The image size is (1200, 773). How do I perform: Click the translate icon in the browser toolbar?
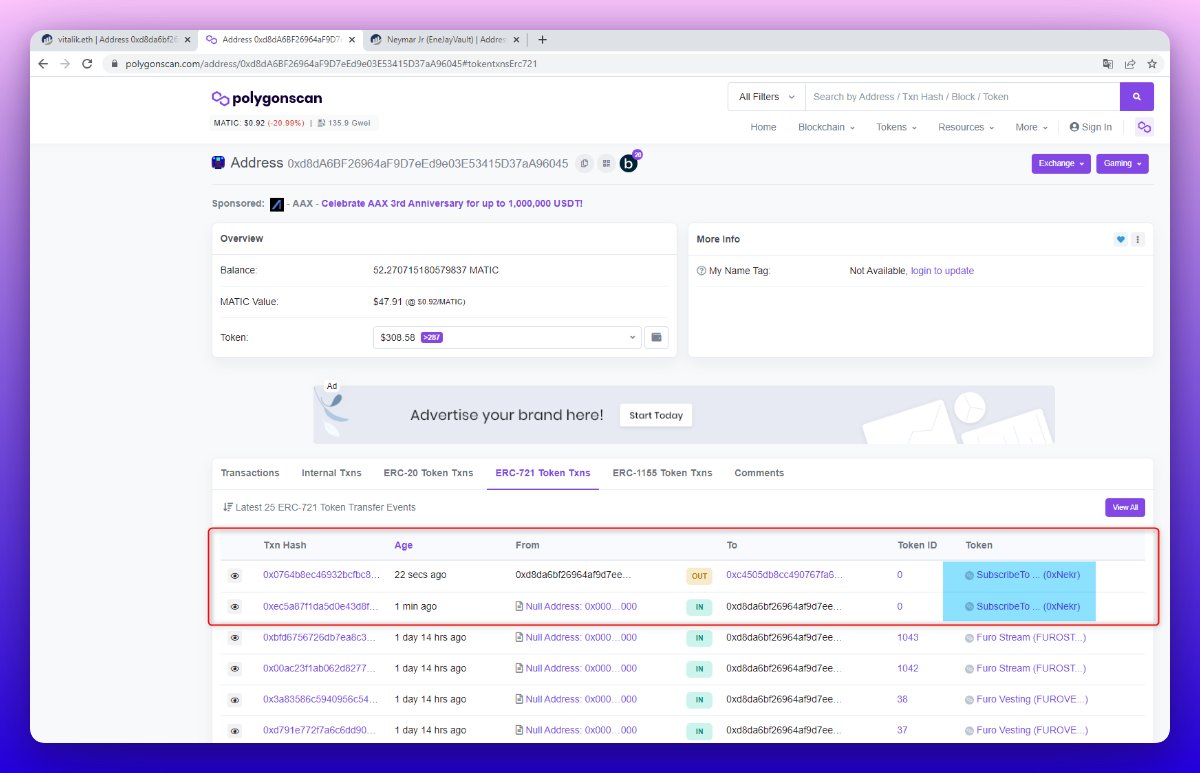[x=1106, y=62]
